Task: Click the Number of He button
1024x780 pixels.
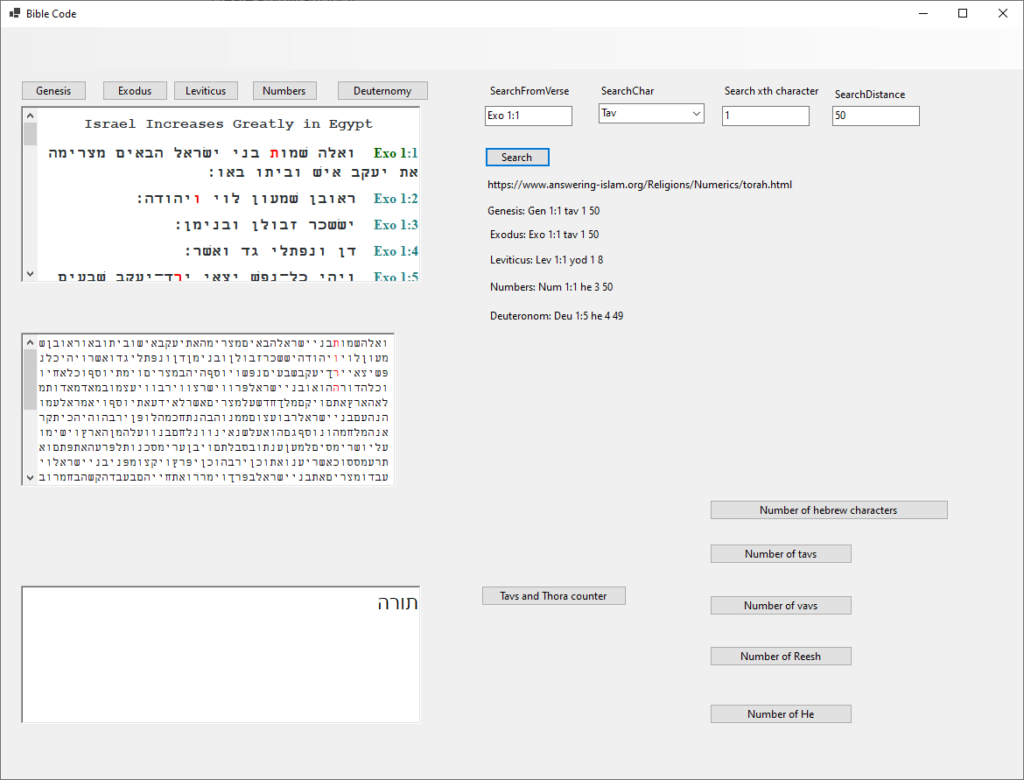Action: (x=780, y=714)
